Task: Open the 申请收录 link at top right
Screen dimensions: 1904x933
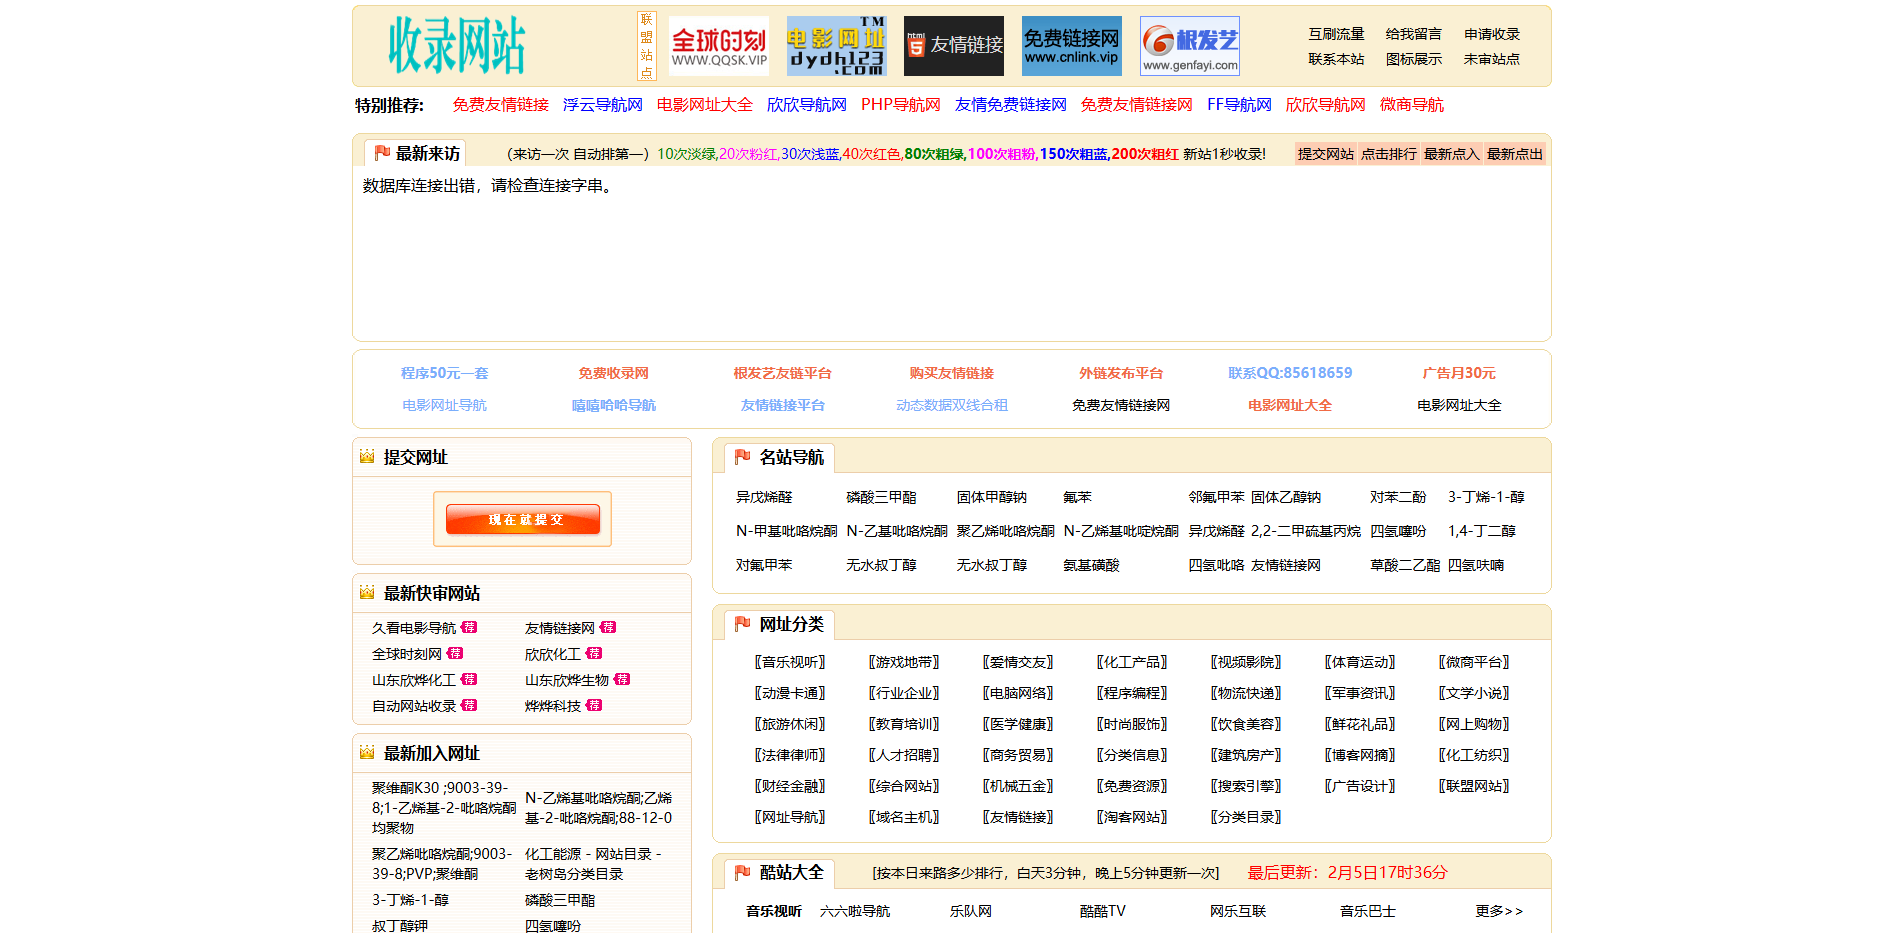Action: click(1489, 33)
